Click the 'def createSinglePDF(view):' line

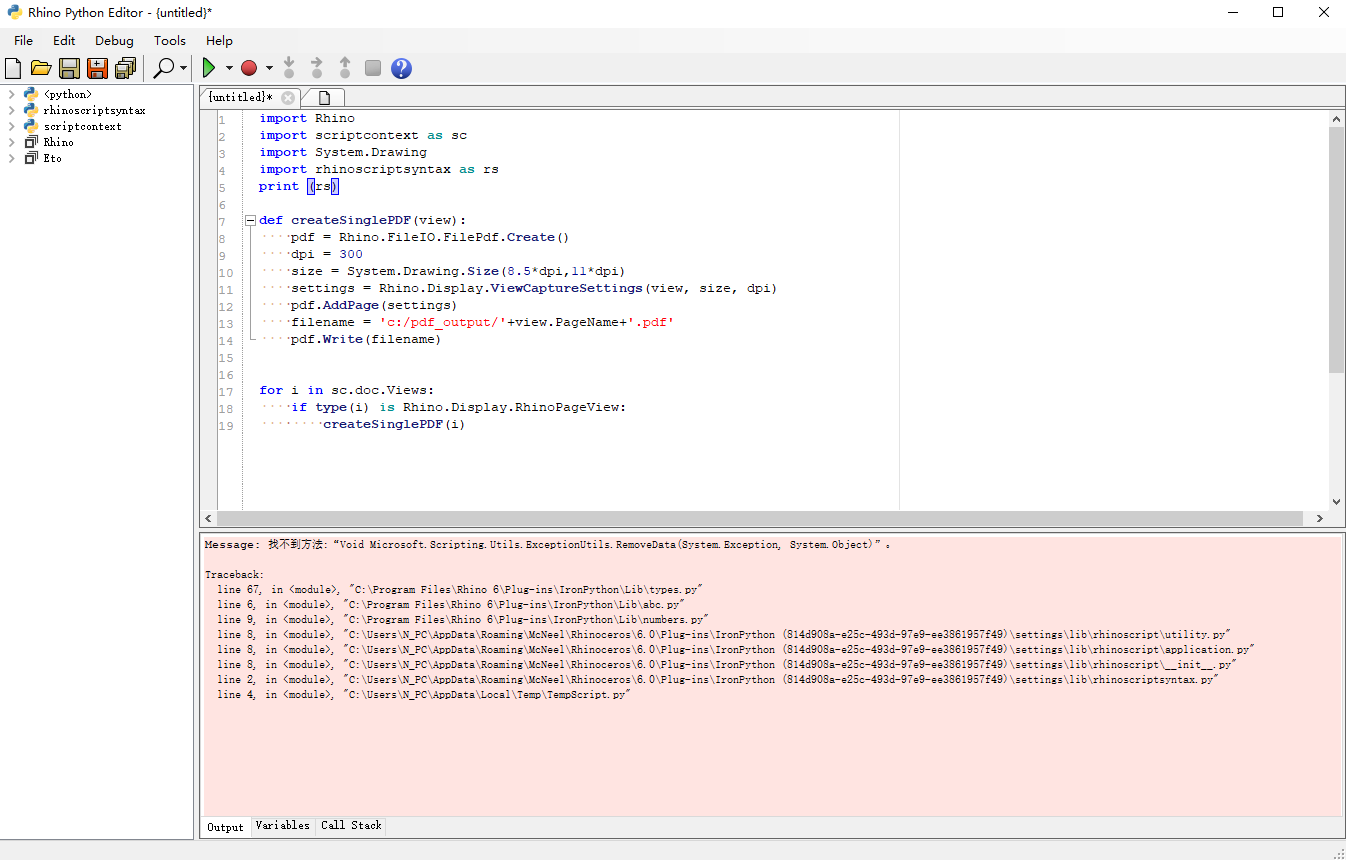(x=363, y=220)
